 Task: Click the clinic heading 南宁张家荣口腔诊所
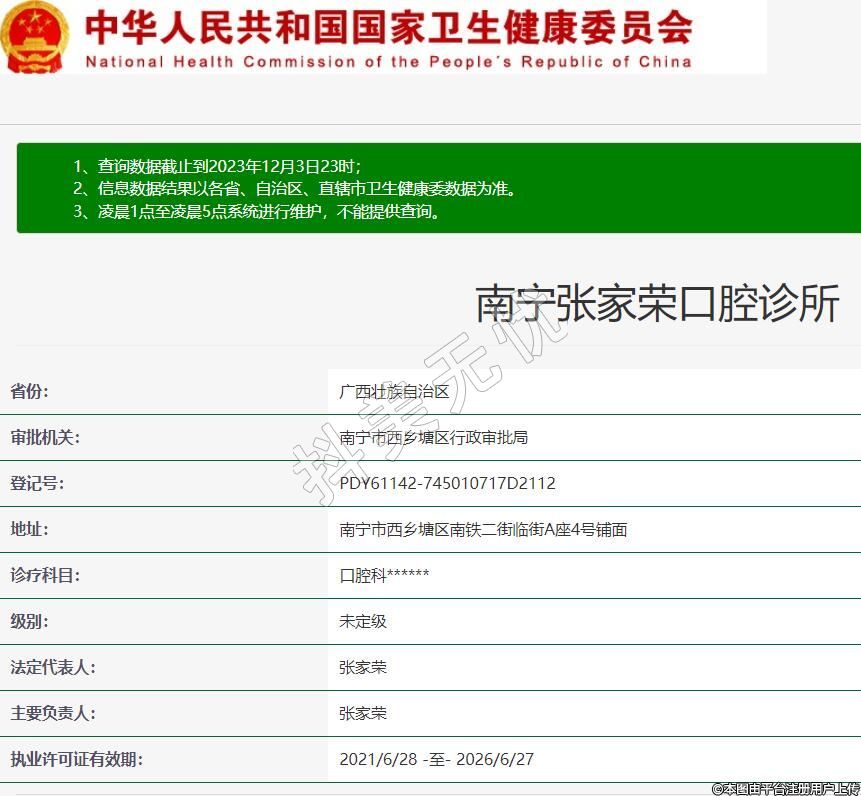click(x=657, y=304)
